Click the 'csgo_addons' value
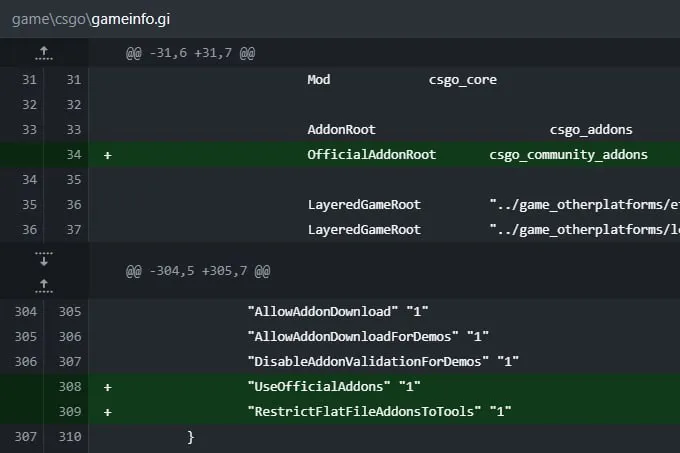Viewport: 680px width, 453px height. tap(591, 130)
